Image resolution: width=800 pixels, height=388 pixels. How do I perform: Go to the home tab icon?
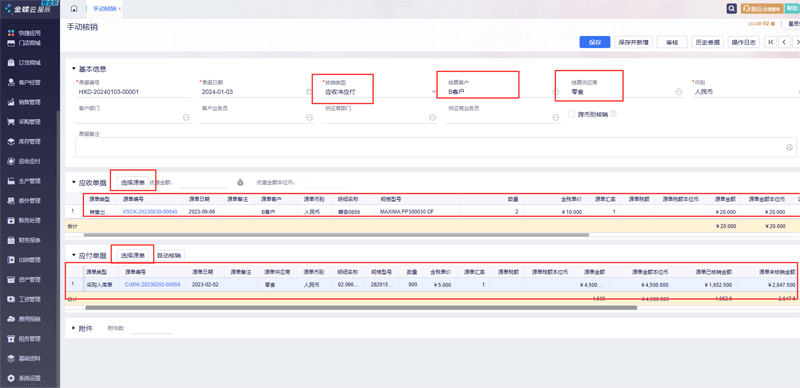(74, 9)
